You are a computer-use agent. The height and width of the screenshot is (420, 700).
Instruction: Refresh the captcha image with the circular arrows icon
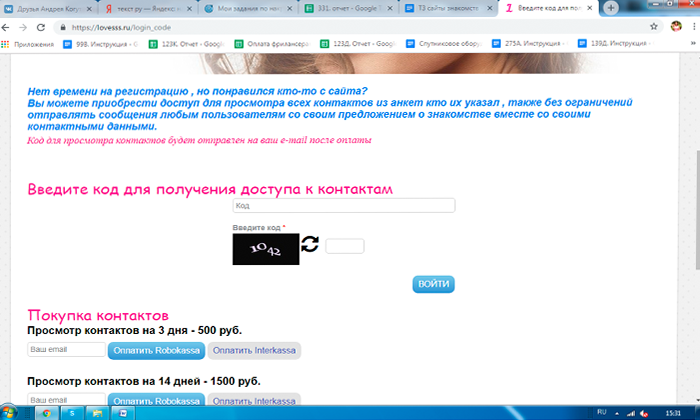pyautogui.click(x=310, y=244)
